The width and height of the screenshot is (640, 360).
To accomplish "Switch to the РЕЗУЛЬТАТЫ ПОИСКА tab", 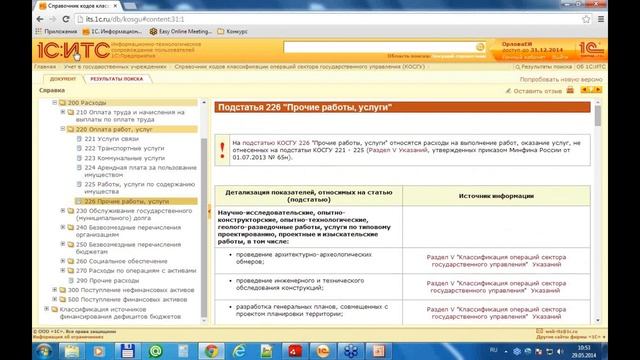I will click(x=117, y=79).
